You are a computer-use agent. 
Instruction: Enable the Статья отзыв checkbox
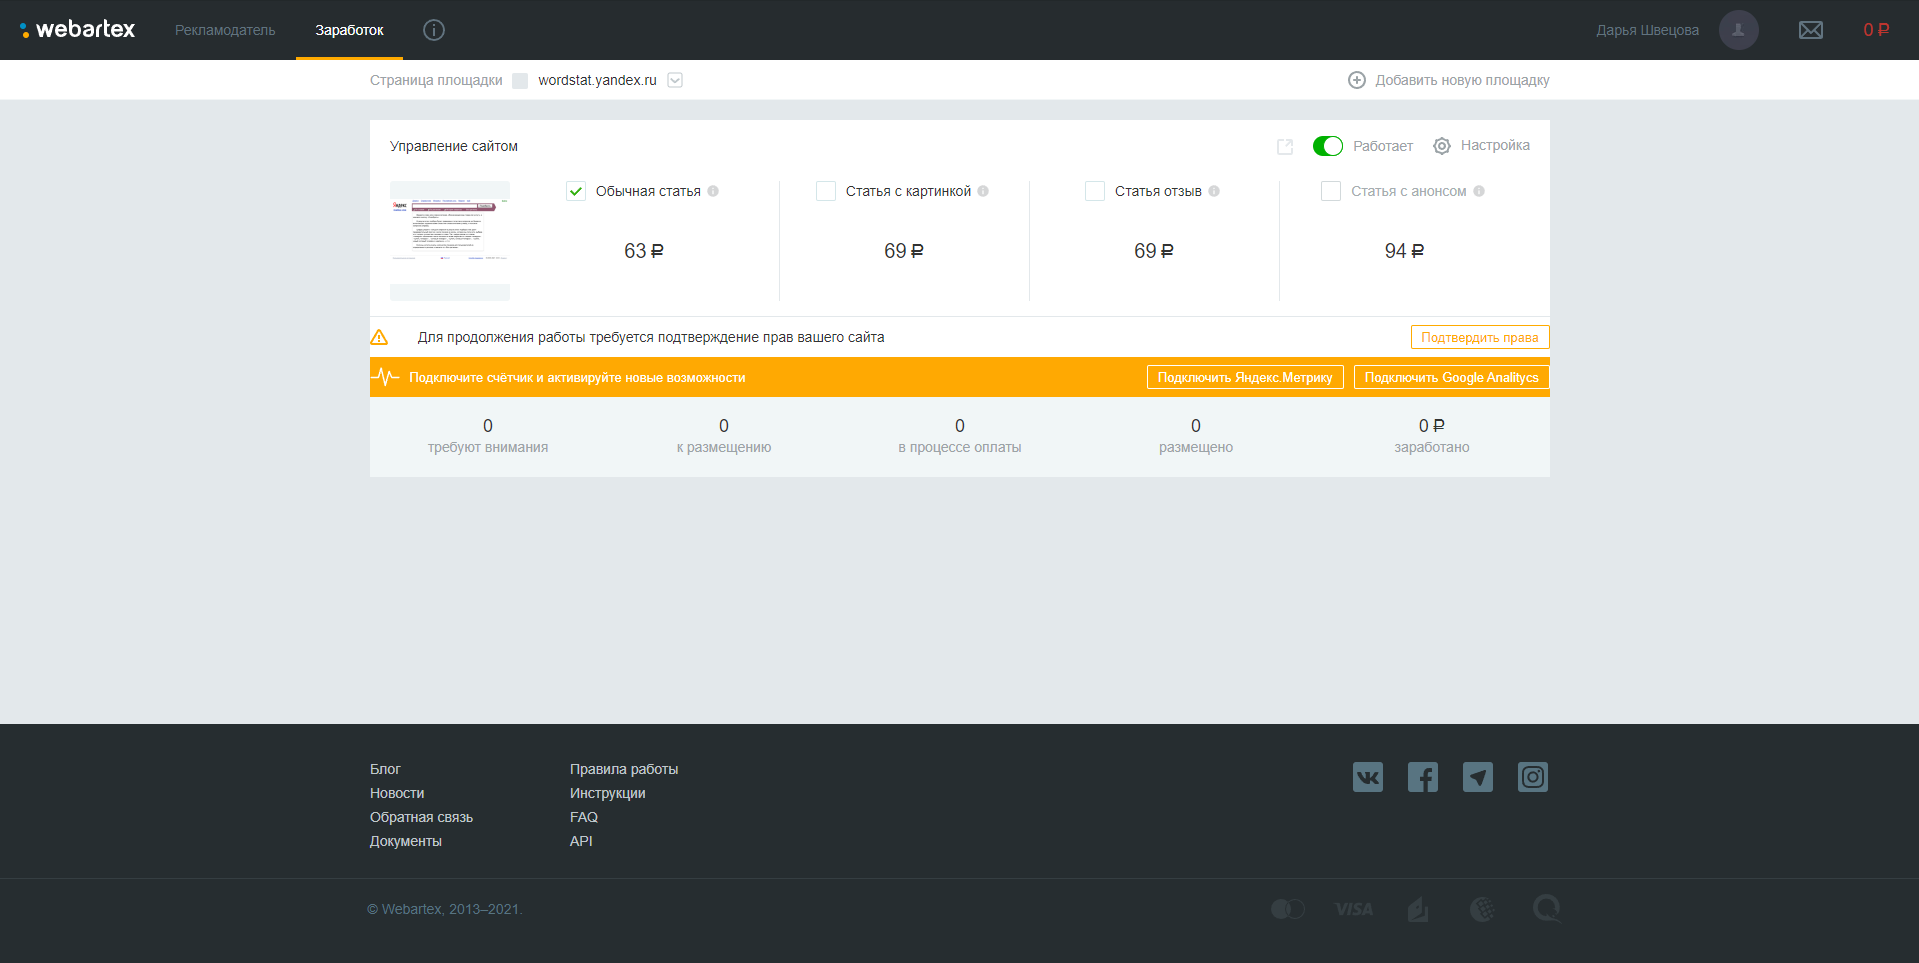(1095, 191)
